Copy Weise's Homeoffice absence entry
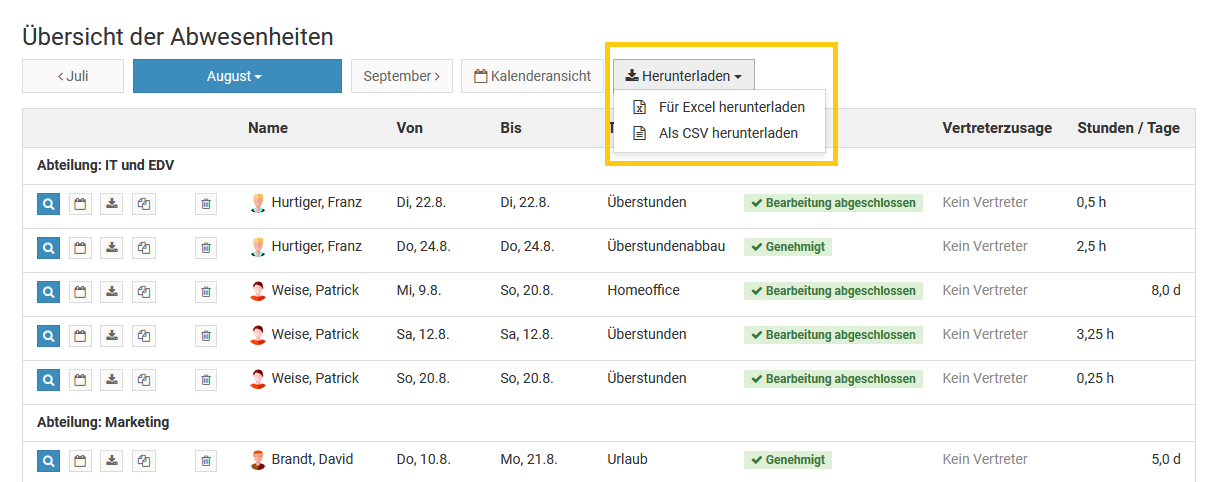The height and width of the screenshot is (482, 1217). pos(144,291)
